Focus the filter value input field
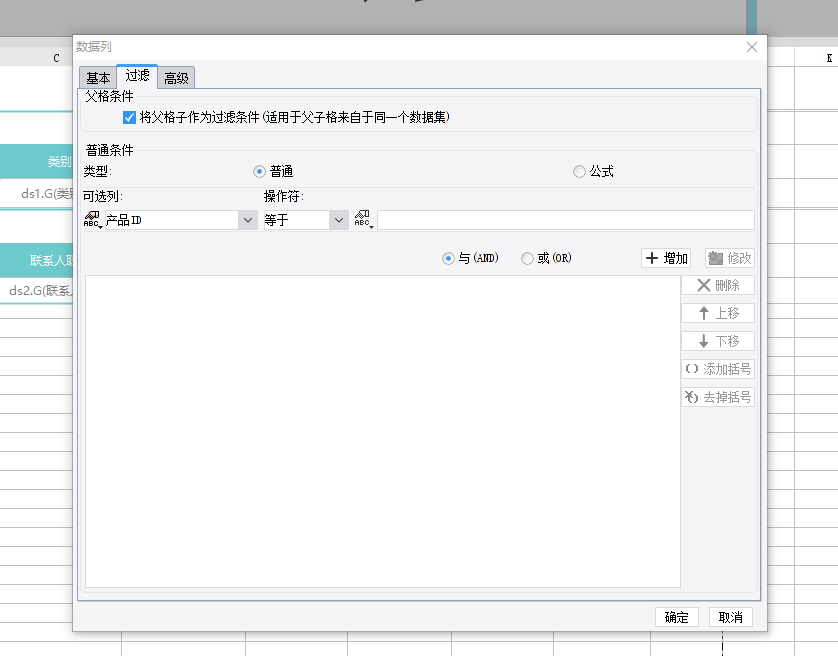Viewport: 838px width, 656px height. click(566, 220)
